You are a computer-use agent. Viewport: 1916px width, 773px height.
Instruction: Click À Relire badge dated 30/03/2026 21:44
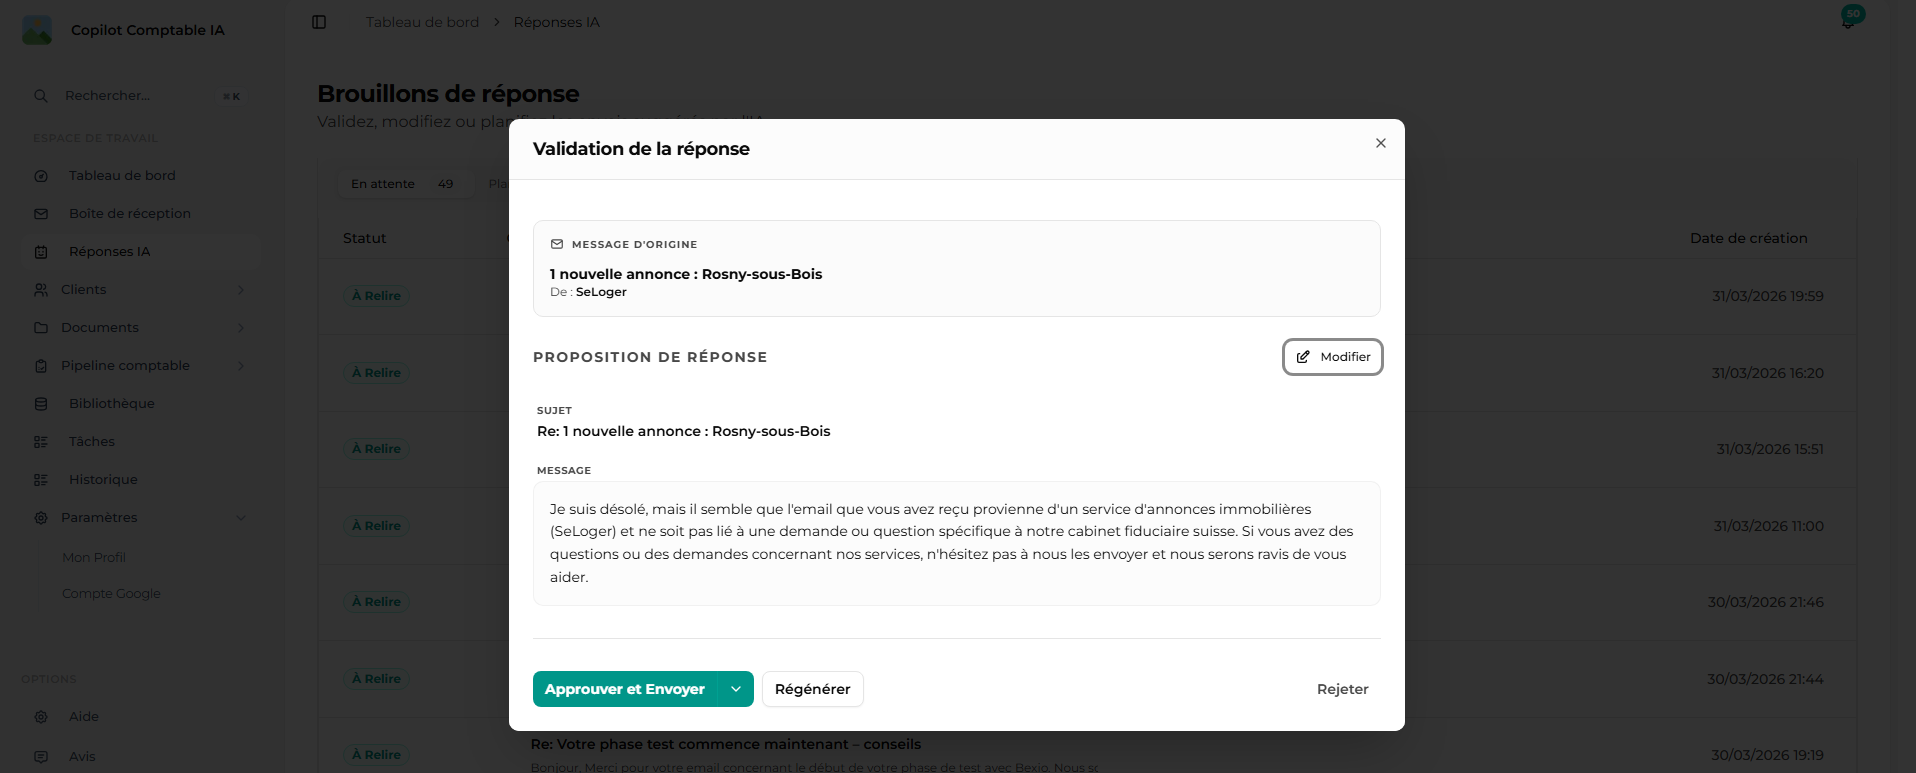point(377,679)
